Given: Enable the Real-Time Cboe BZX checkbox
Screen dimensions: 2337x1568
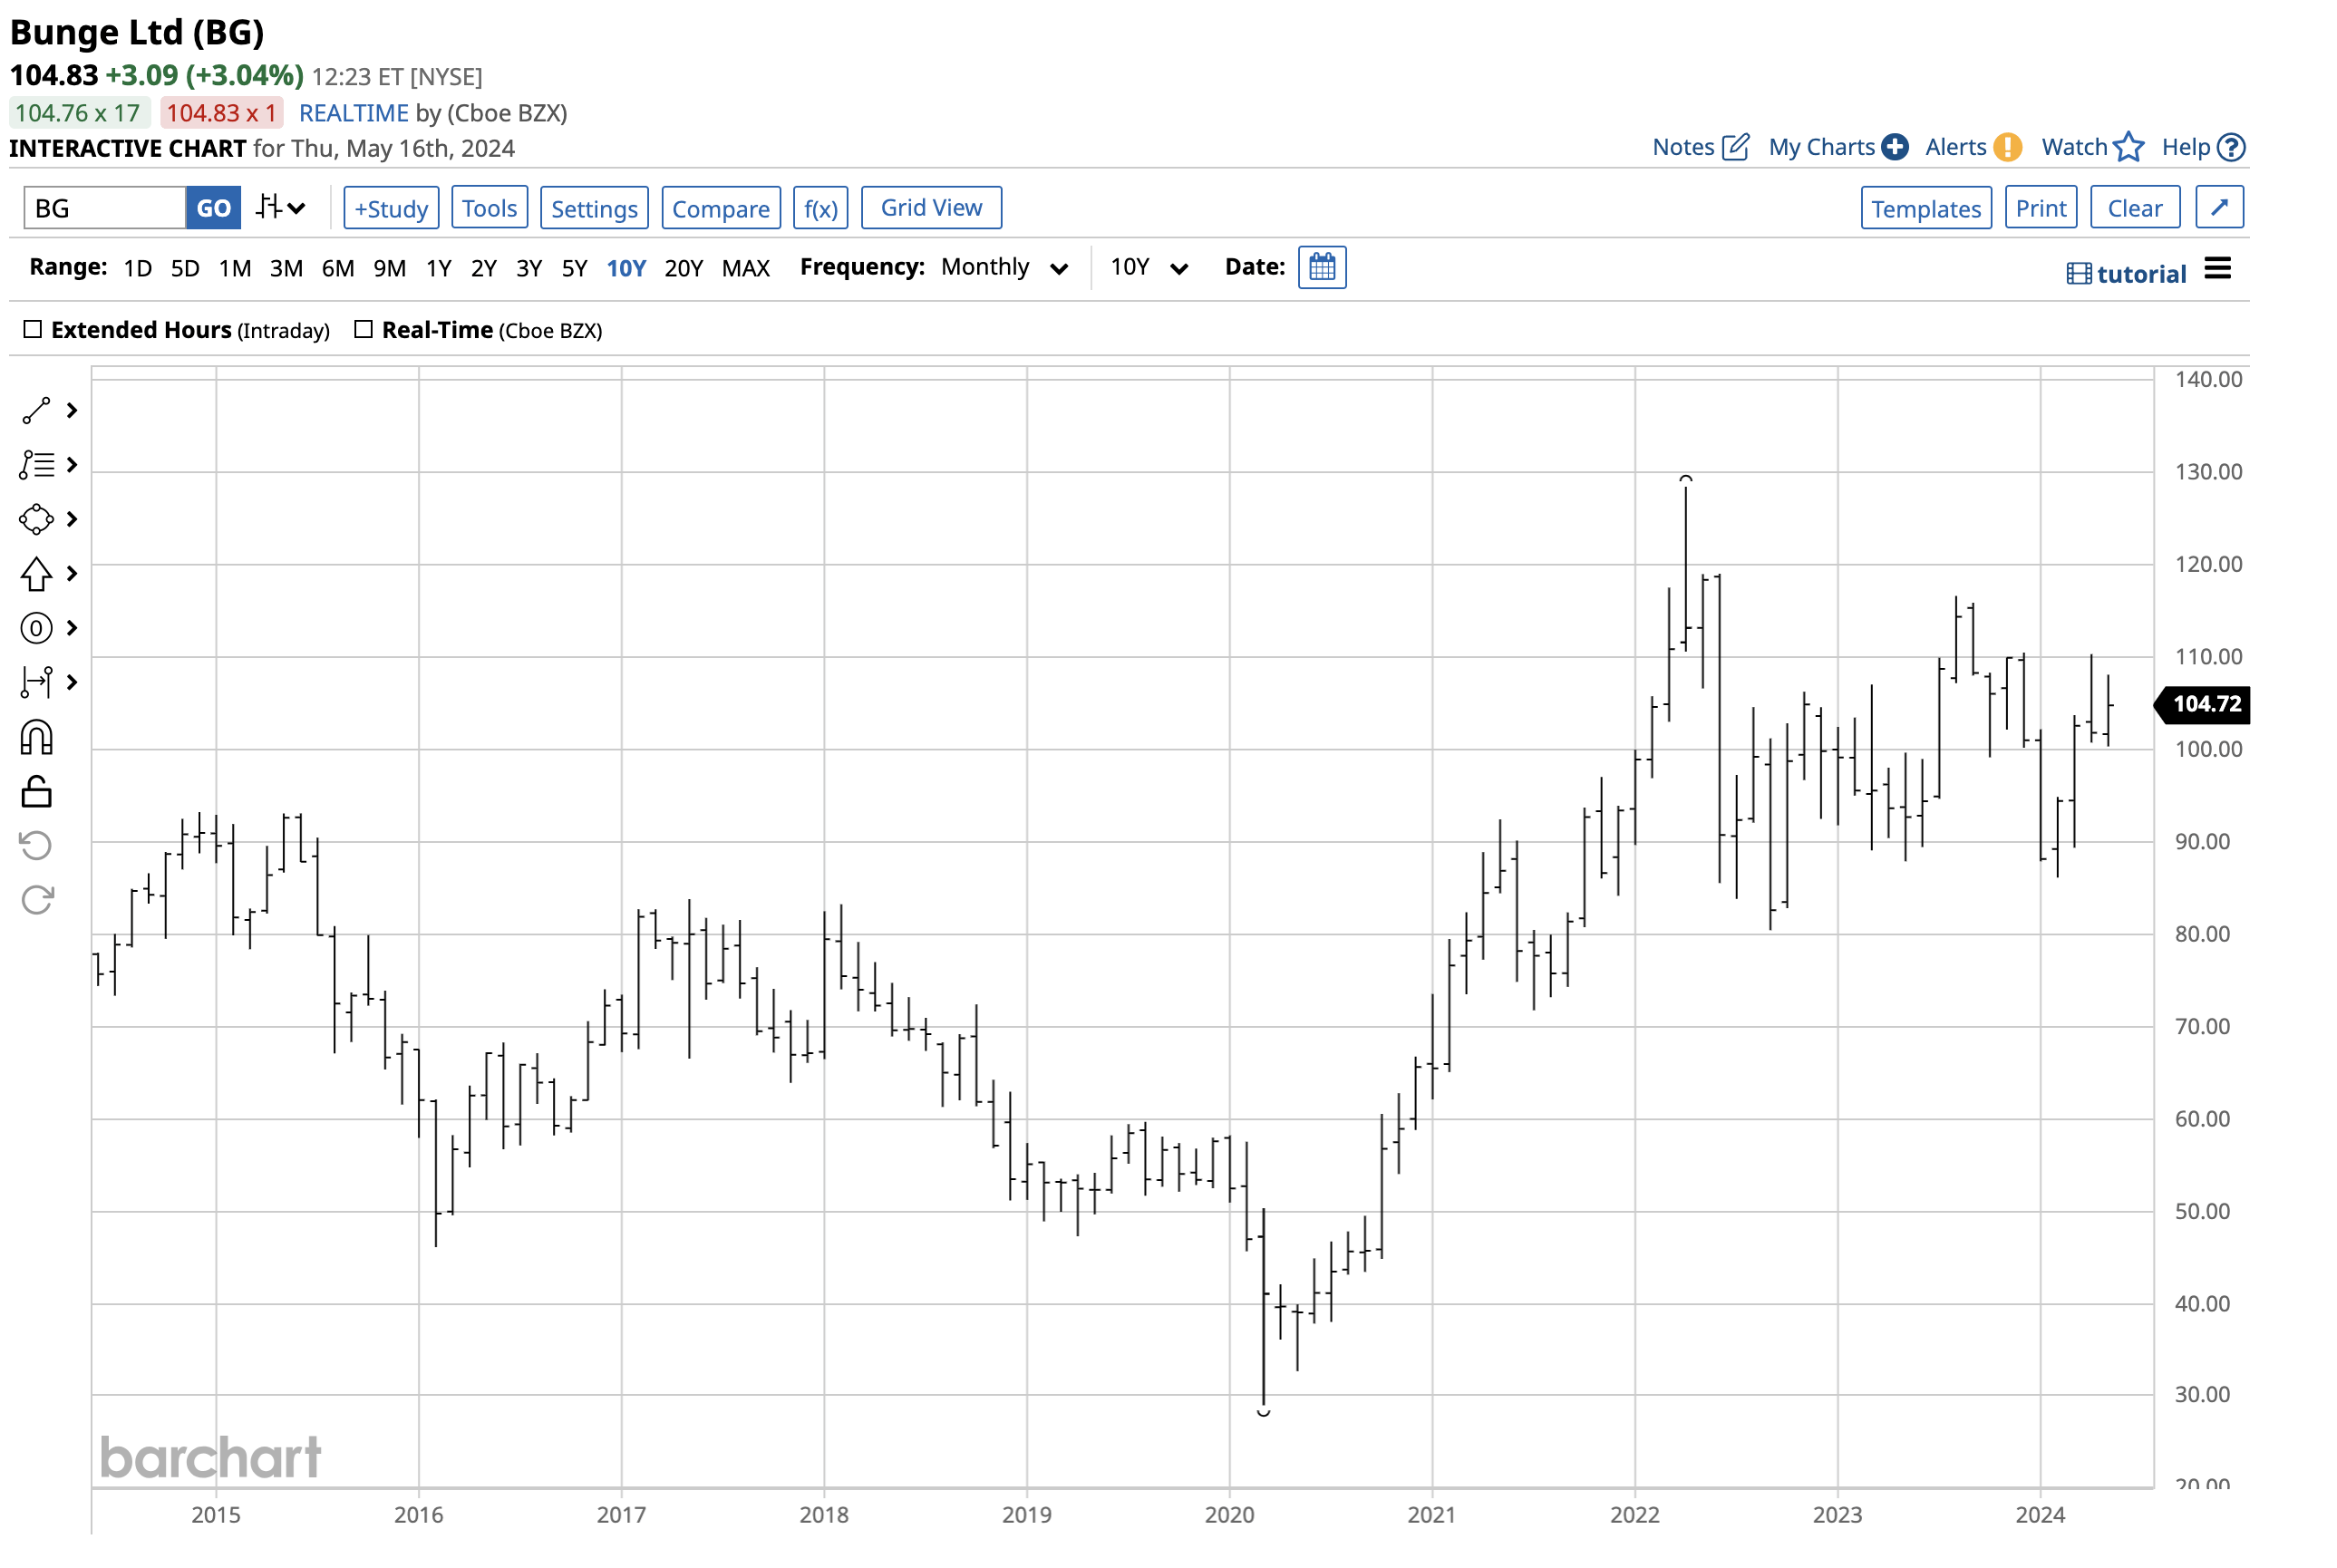Looking at the screenshot, I should pyautogui.click(x=363, y=328).
